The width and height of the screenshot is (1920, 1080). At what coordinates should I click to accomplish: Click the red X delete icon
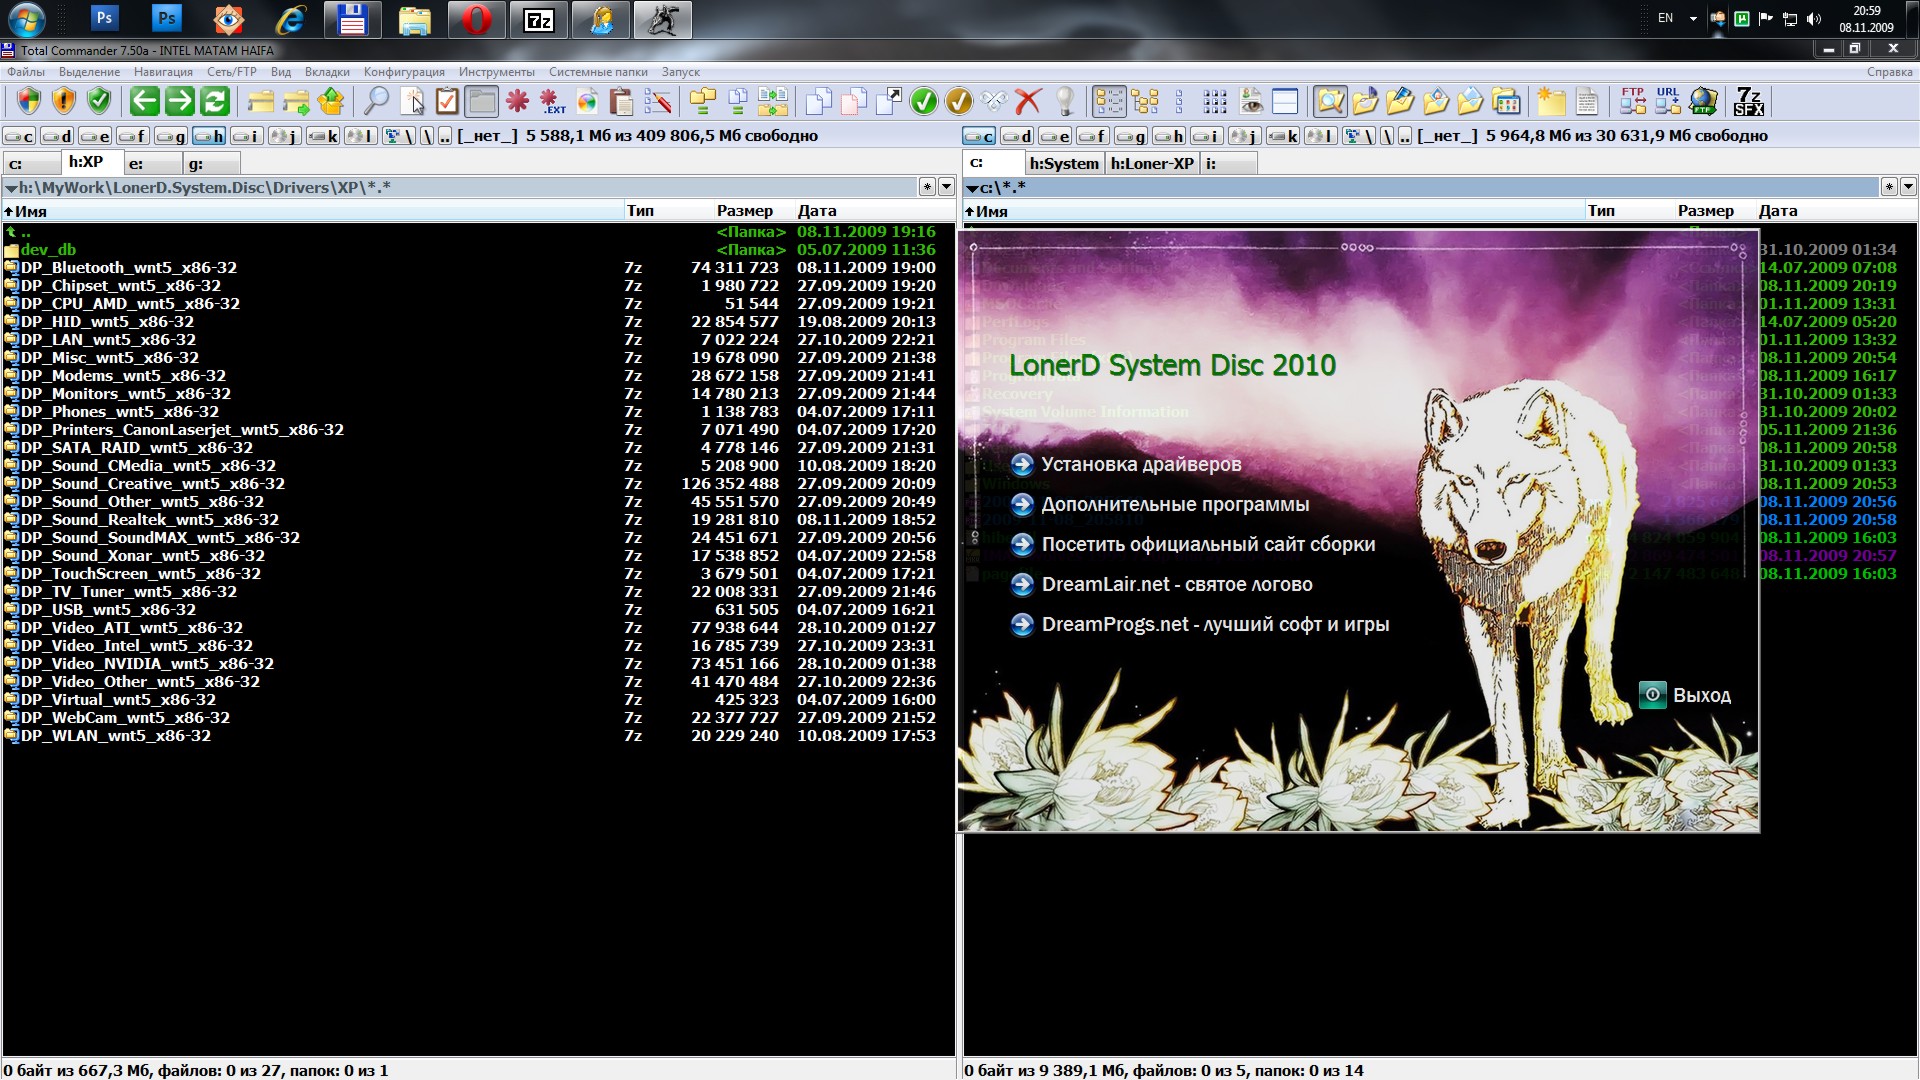[x=1027, y=101]
